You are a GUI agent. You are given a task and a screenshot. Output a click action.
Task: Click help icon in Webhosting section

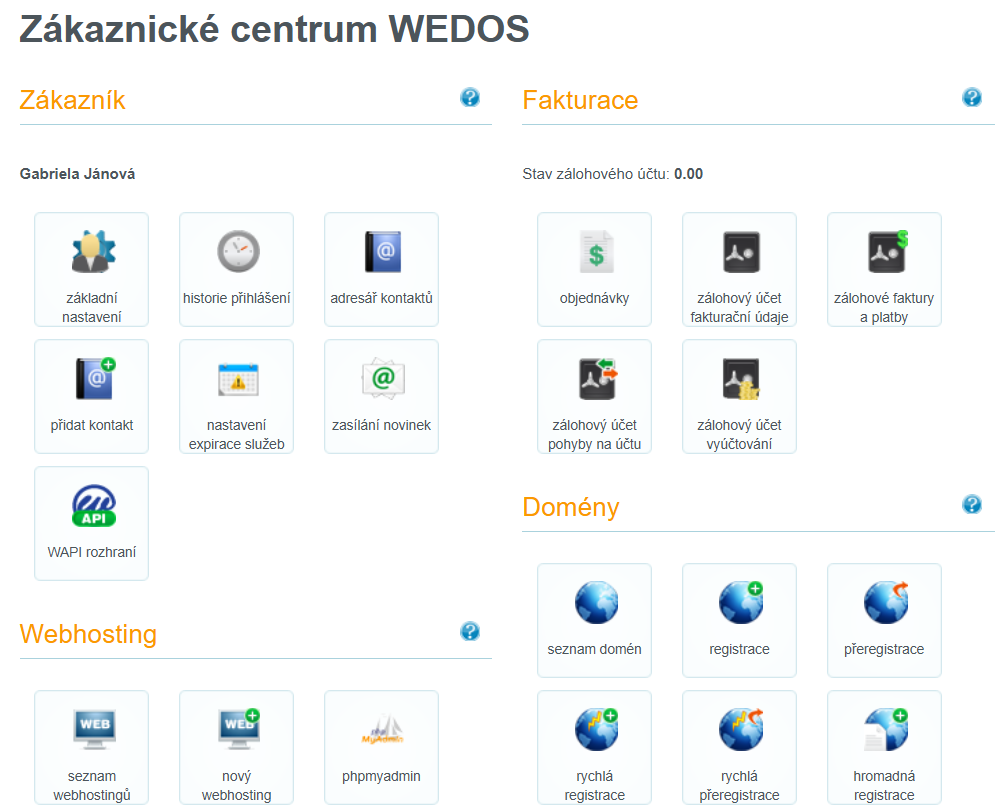(470, 631)
